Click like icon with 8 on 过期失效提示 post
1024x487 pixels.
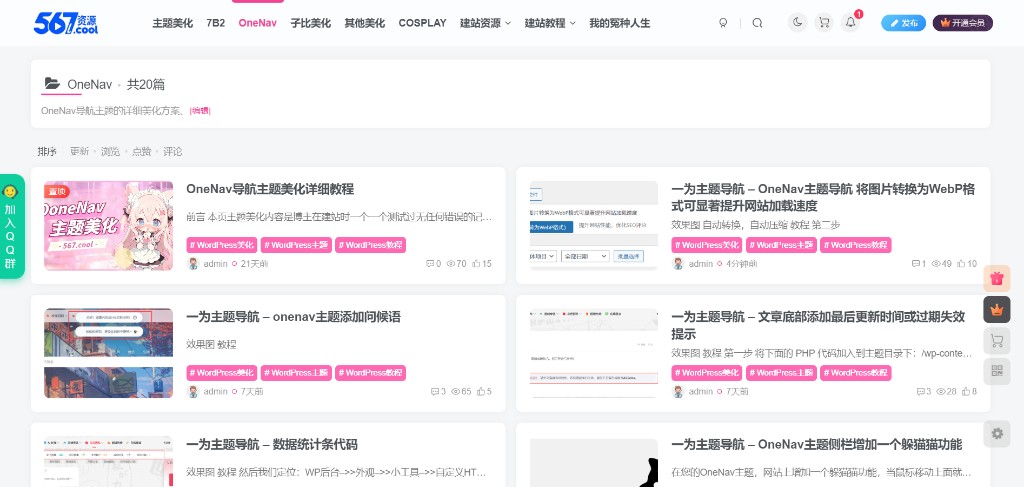[967, 392]
